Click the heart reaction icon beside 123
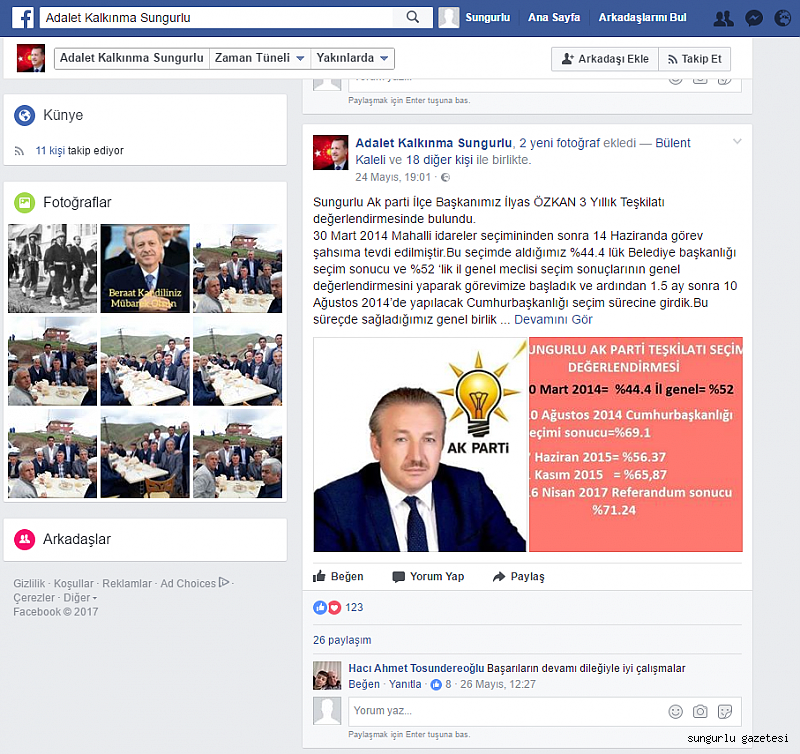This screenshot has height=754, width=800. [334, 608]
